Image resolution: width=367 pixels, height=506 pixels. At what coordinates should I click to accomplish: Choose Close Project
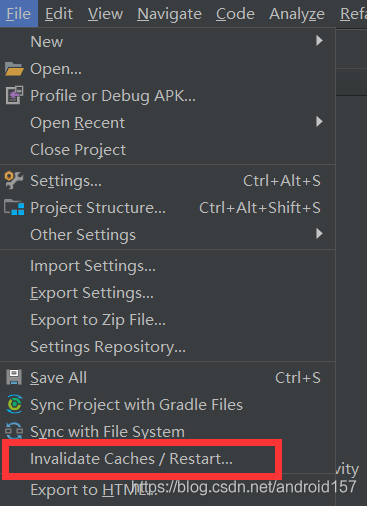tap(78, 150)
